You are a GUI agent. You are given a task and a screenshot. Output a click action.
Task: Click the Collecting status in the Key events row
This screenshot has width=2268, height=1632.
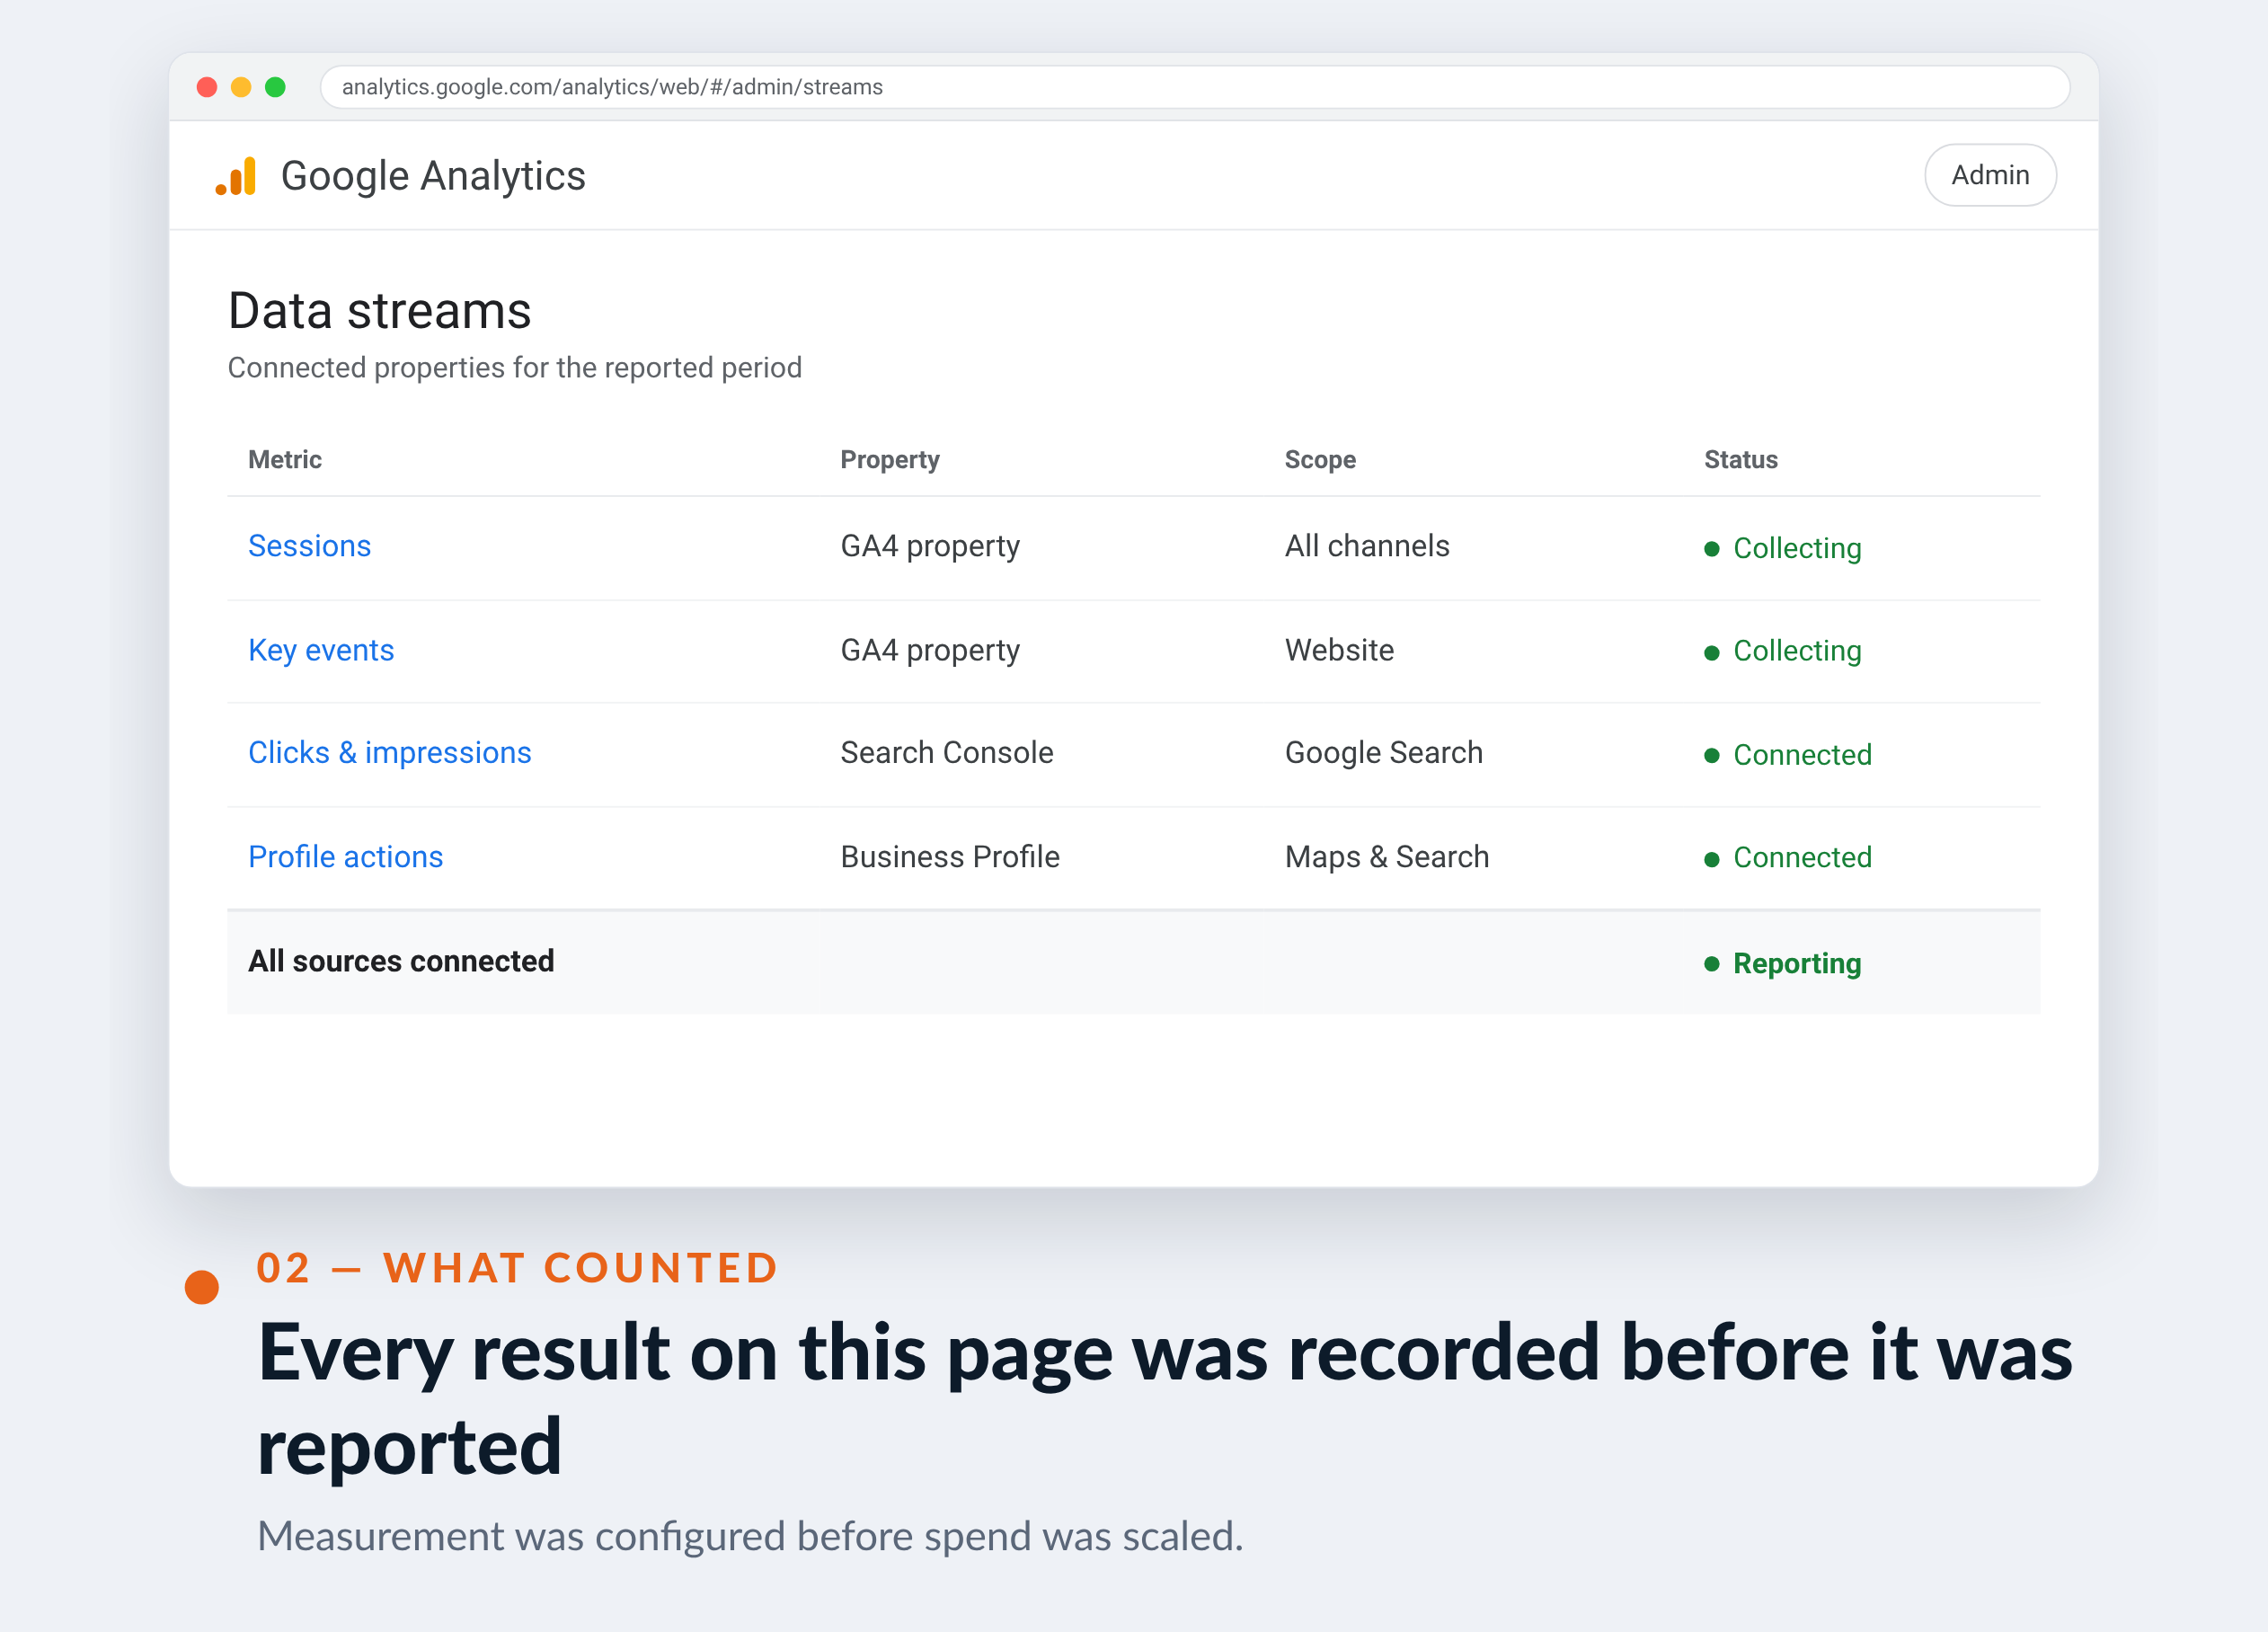point(1783,651)
